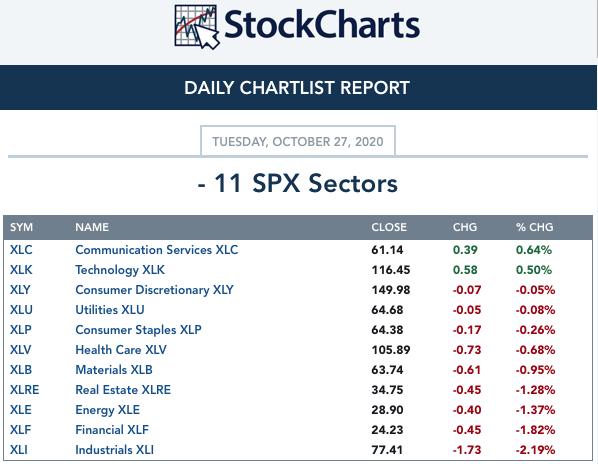Open Technology XLK chart link
The width and height of the screenshot is (598, 464).
120,270
